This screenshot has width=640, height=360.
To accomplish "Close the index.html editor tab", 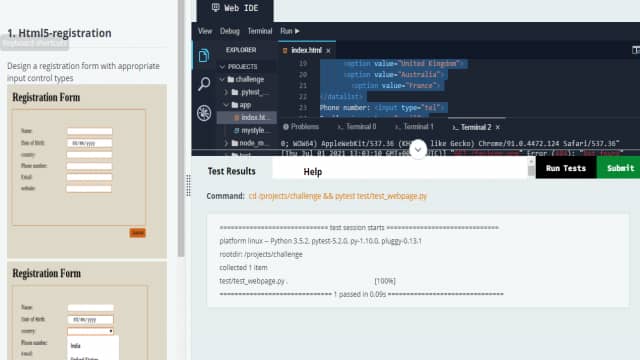I will click(328, 51).
